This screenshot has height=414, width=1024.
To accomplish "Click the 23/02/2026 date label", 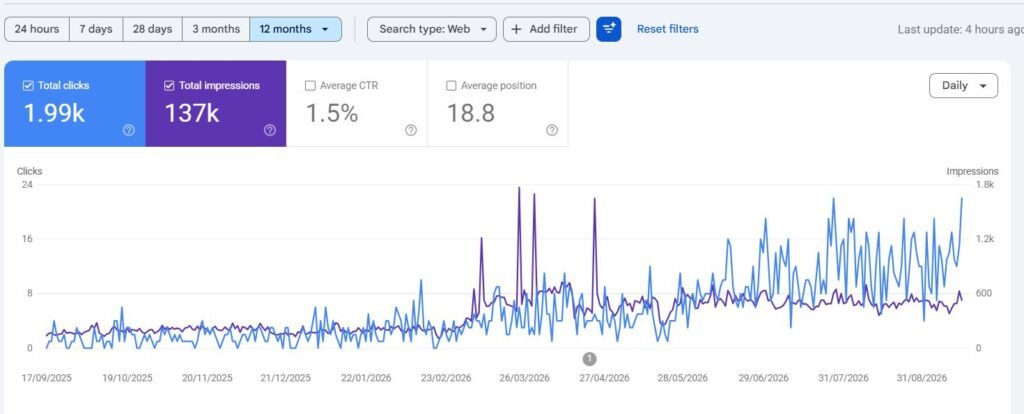I will point(446,378).
